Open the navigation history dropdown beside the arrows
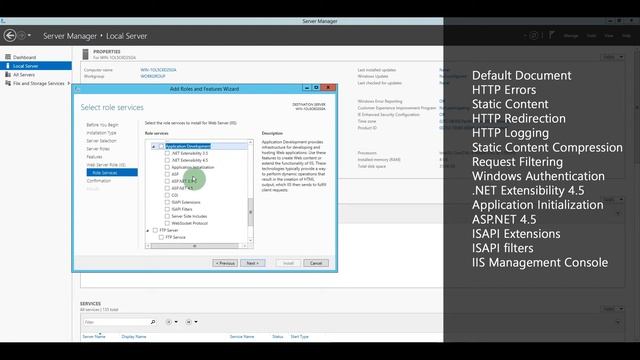 pyautogui.click(x=29, y=36)
